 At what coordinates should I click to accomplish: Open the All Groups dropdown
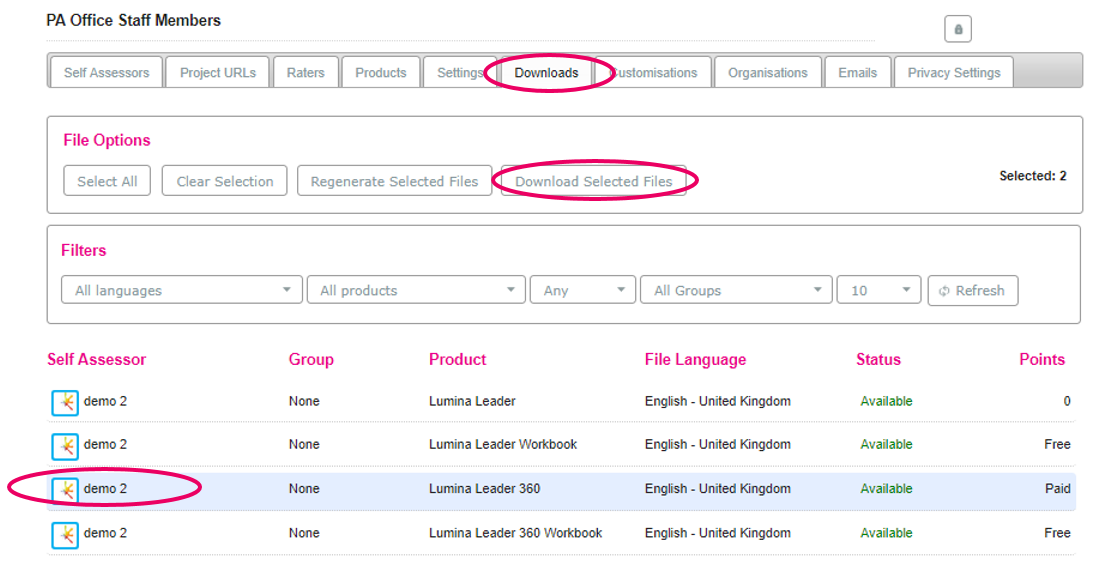point(736,290)
